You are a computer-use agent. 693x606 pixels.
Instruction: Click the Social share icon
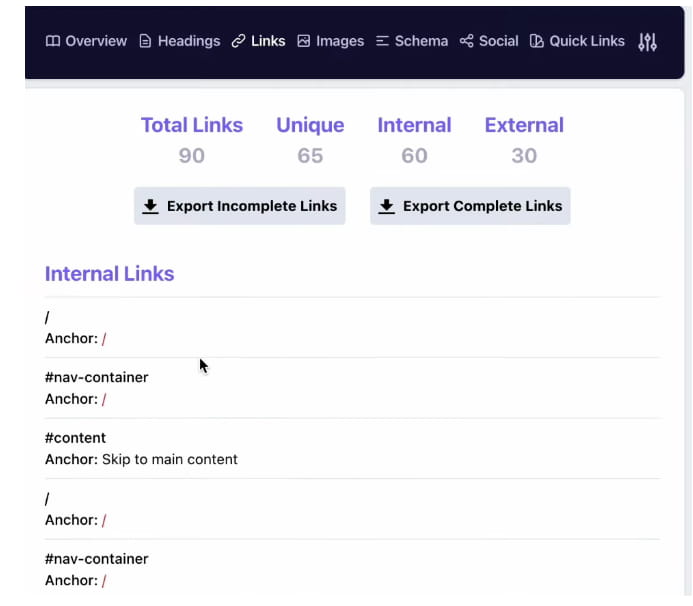click(x=467, y=41)
